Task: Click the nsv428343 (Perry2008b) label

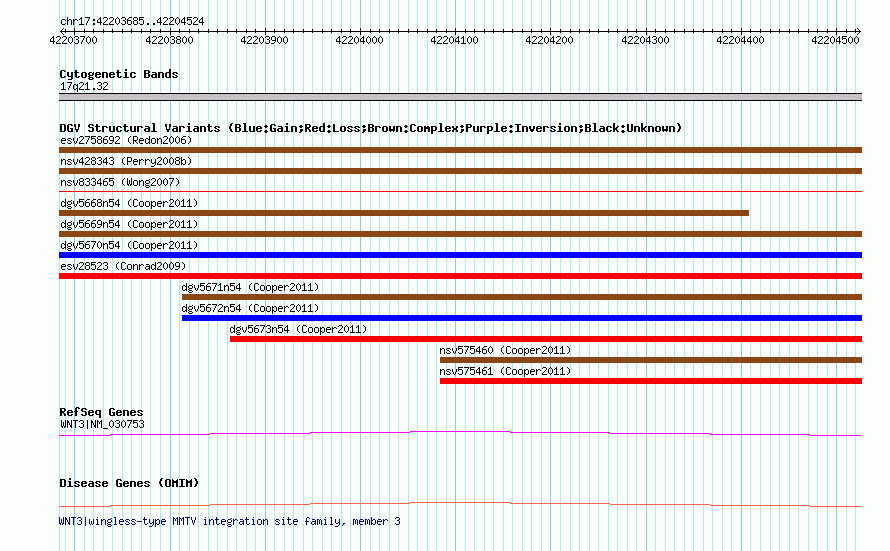Action: [x=126, y=161]
